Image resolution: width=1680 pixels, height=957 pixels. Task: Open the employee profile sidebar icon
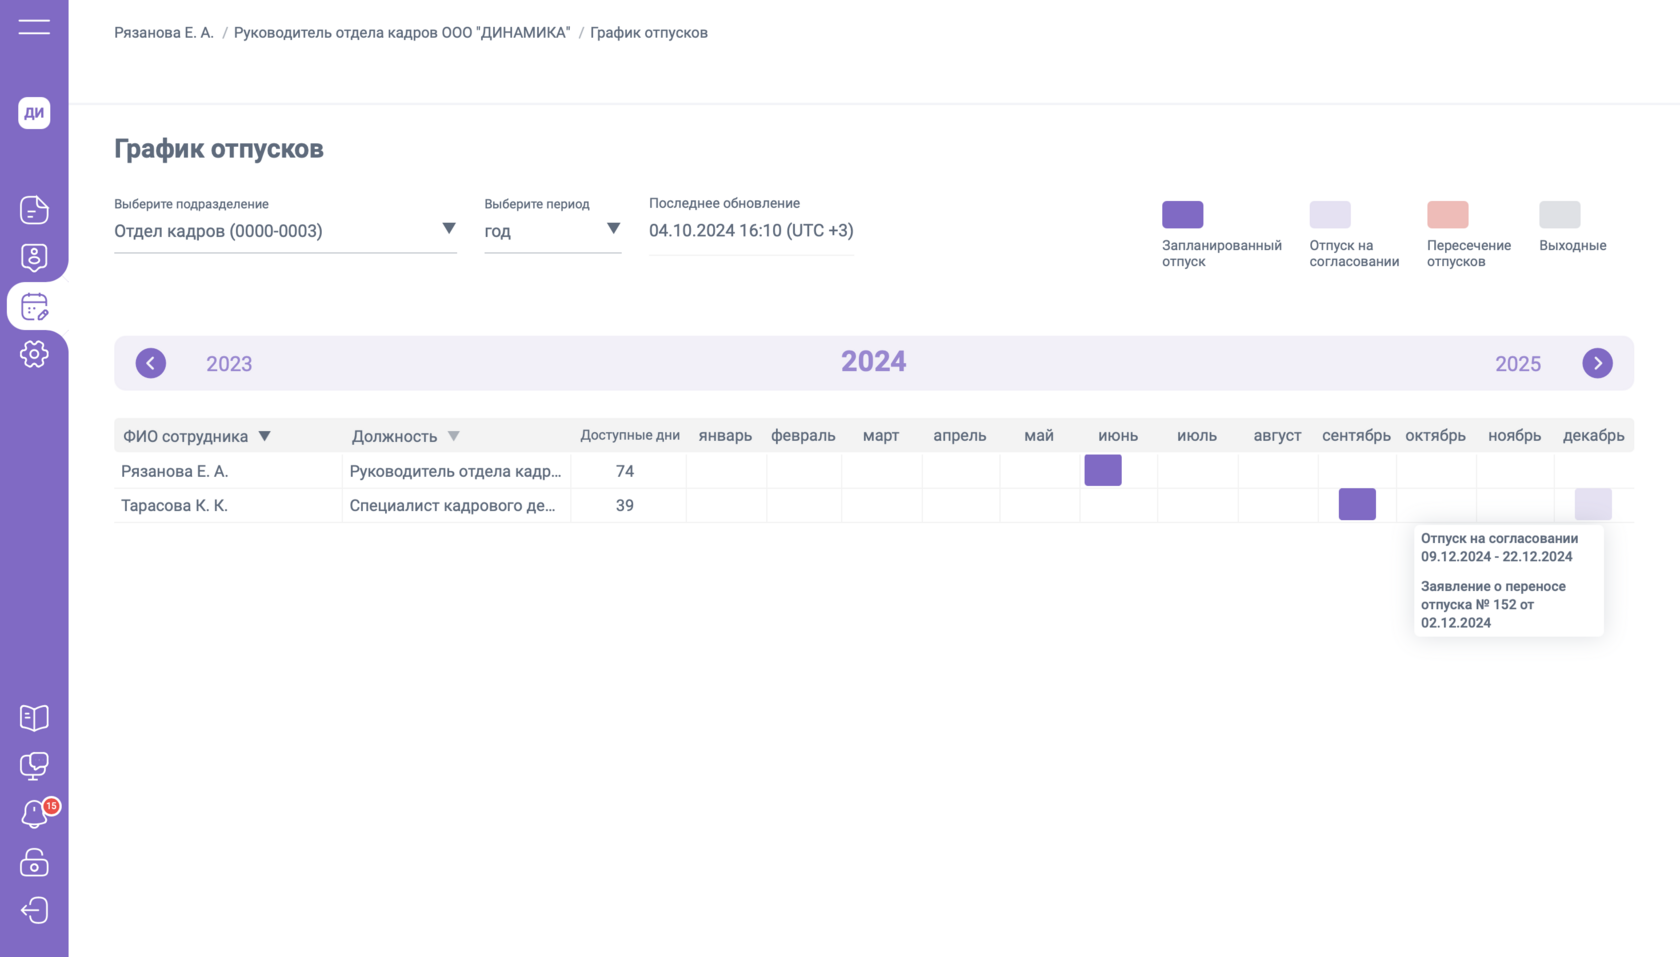(x=34, y=258)
